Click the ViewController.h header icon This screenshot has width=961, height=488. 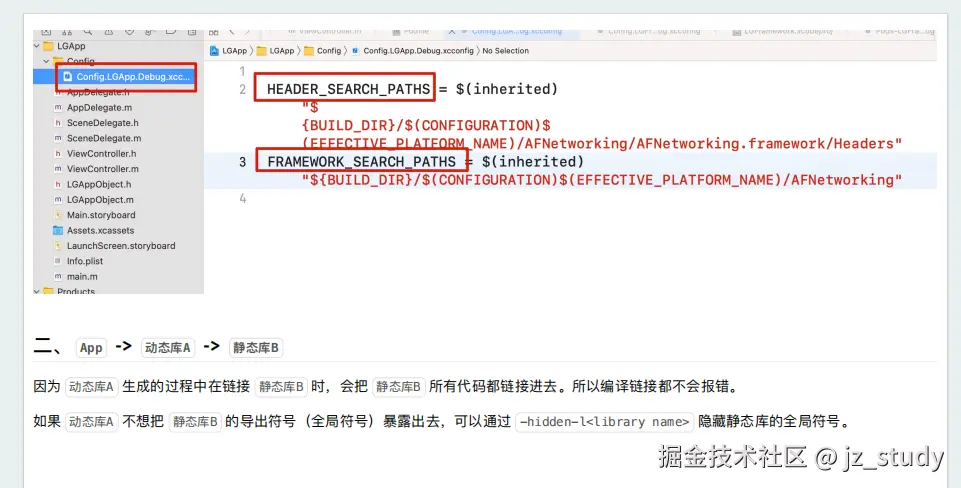point(58,153)
